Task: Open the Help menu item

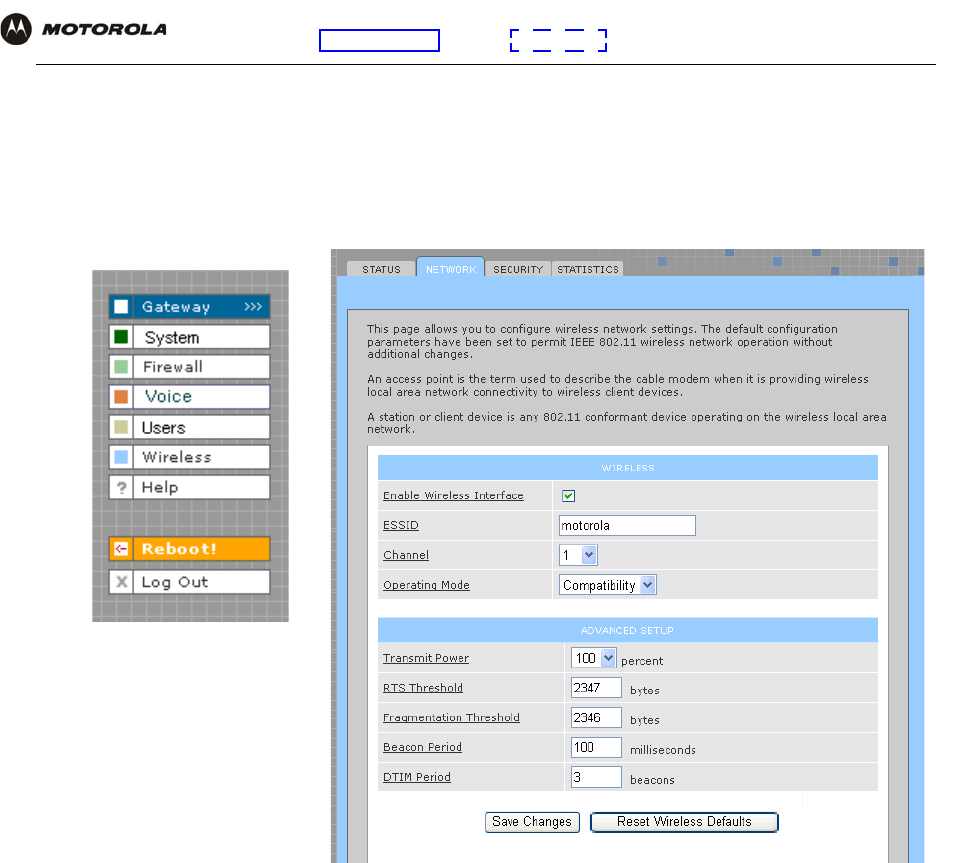Action: click(190, 487)
